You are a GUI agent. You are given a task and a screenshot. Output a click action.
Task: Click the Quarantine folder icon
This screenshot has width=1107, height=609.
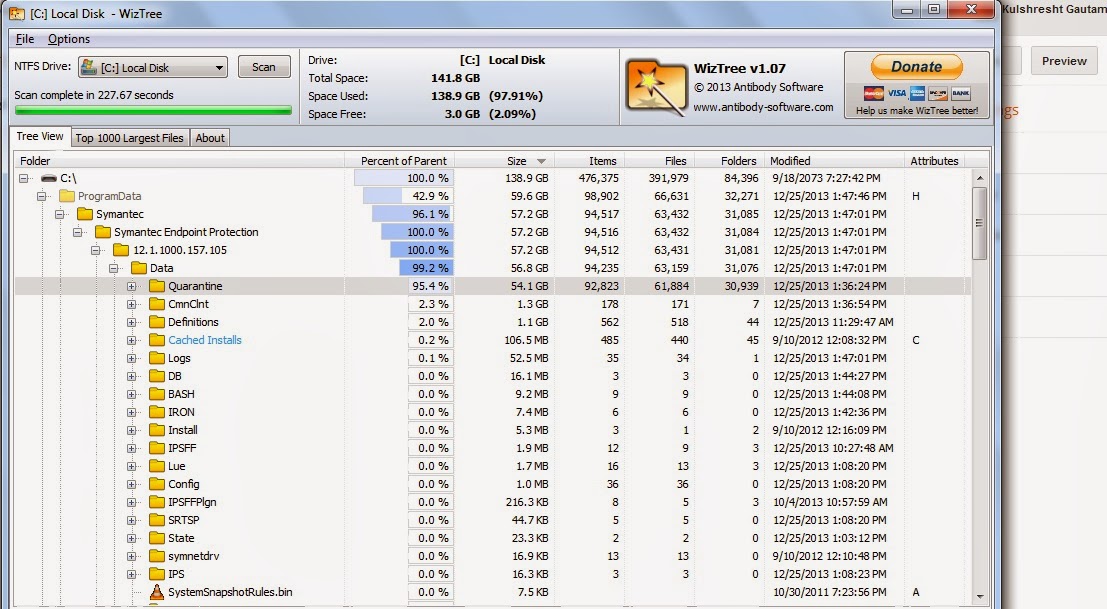click(157, 286)
